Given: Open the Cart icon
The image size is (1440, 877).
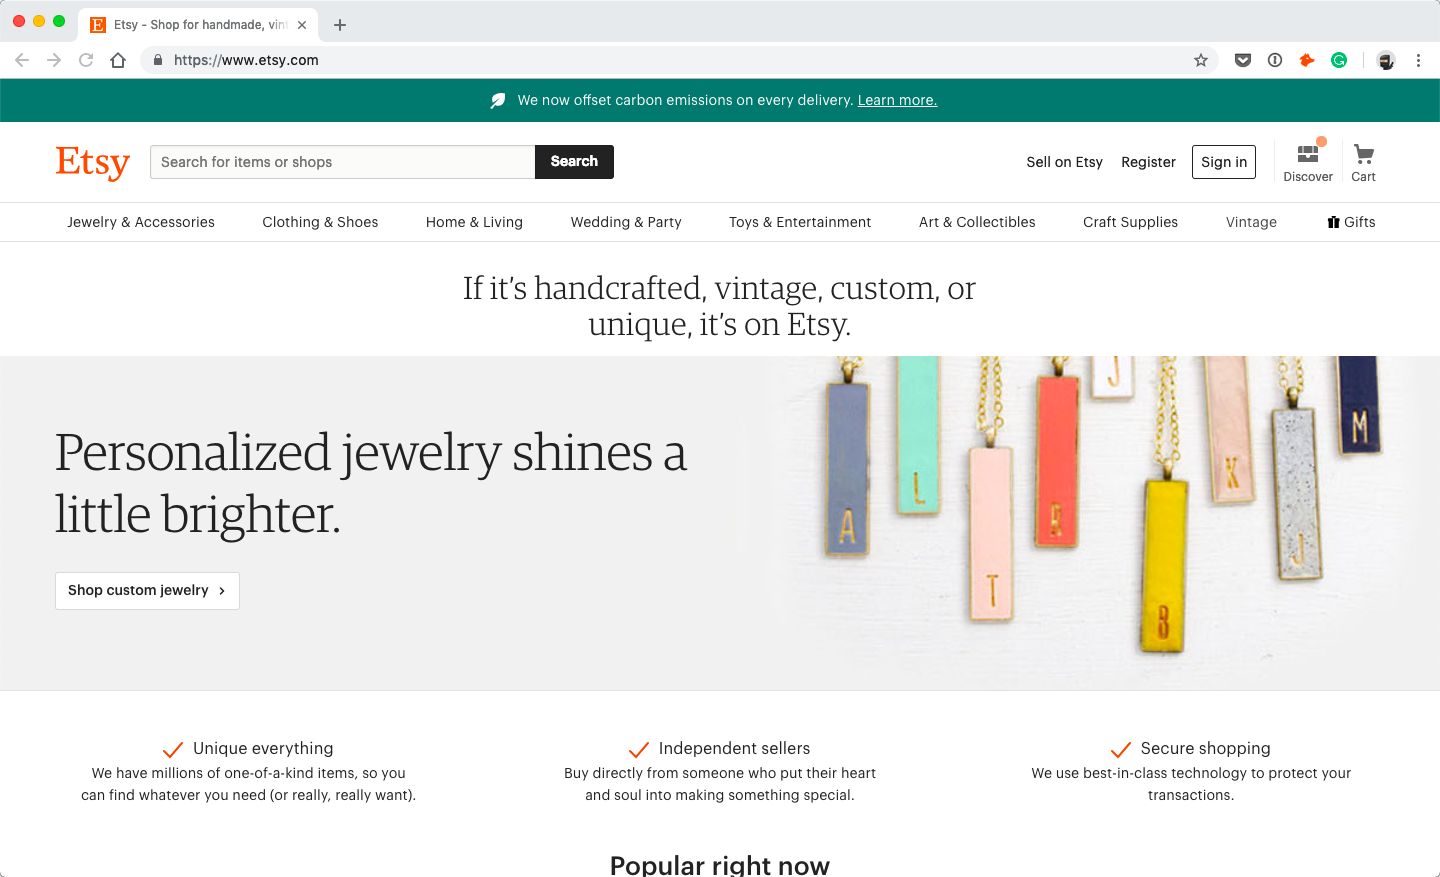Looking at the screenshot, I should pos(1363,155).
